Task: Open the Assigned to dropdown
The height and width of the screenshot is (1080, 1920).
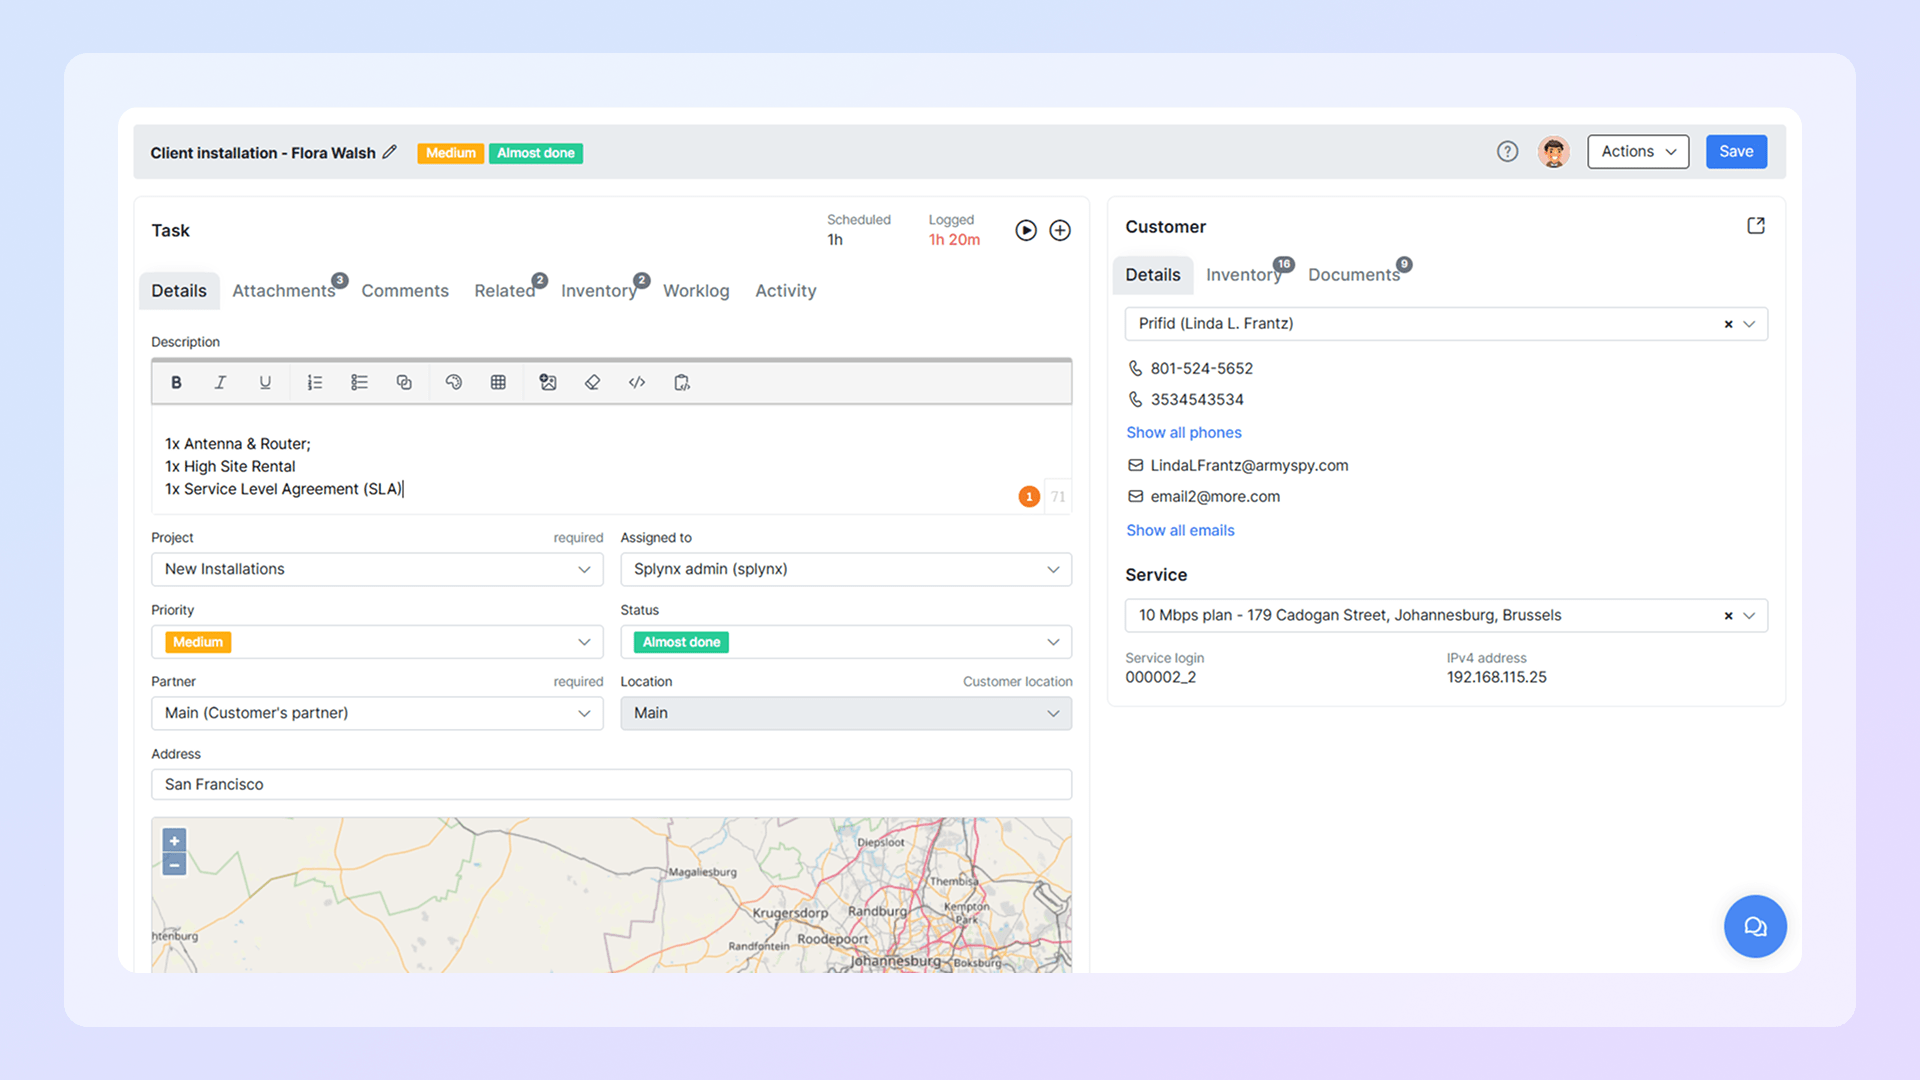Action: 1052,569
